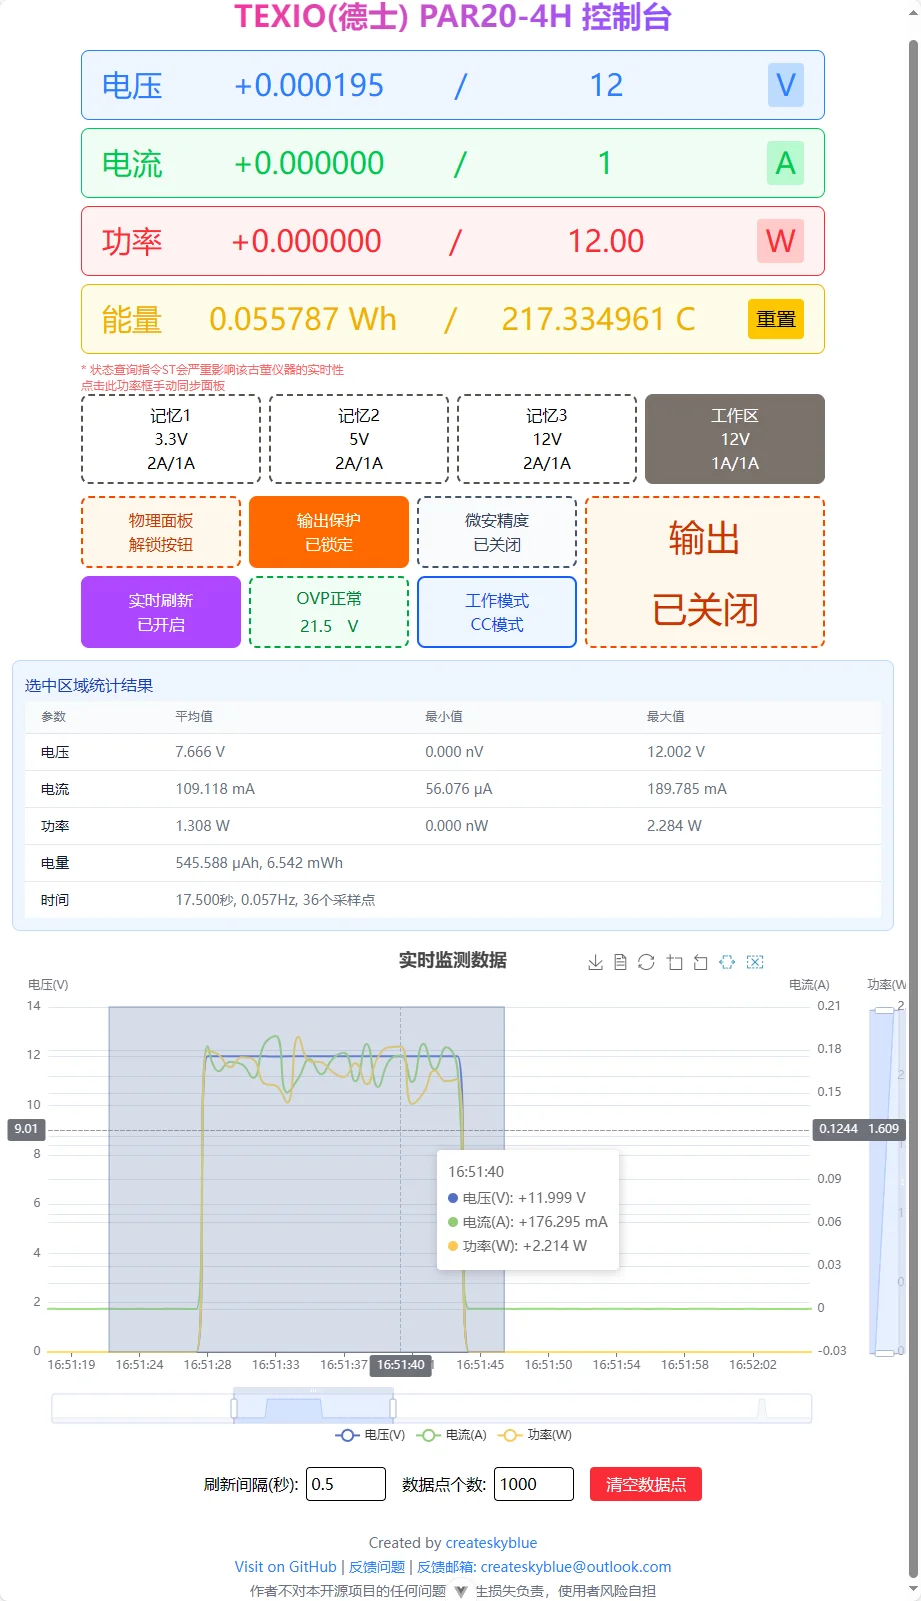
Task: Click the clear brush selection icon
Action: 755,962
